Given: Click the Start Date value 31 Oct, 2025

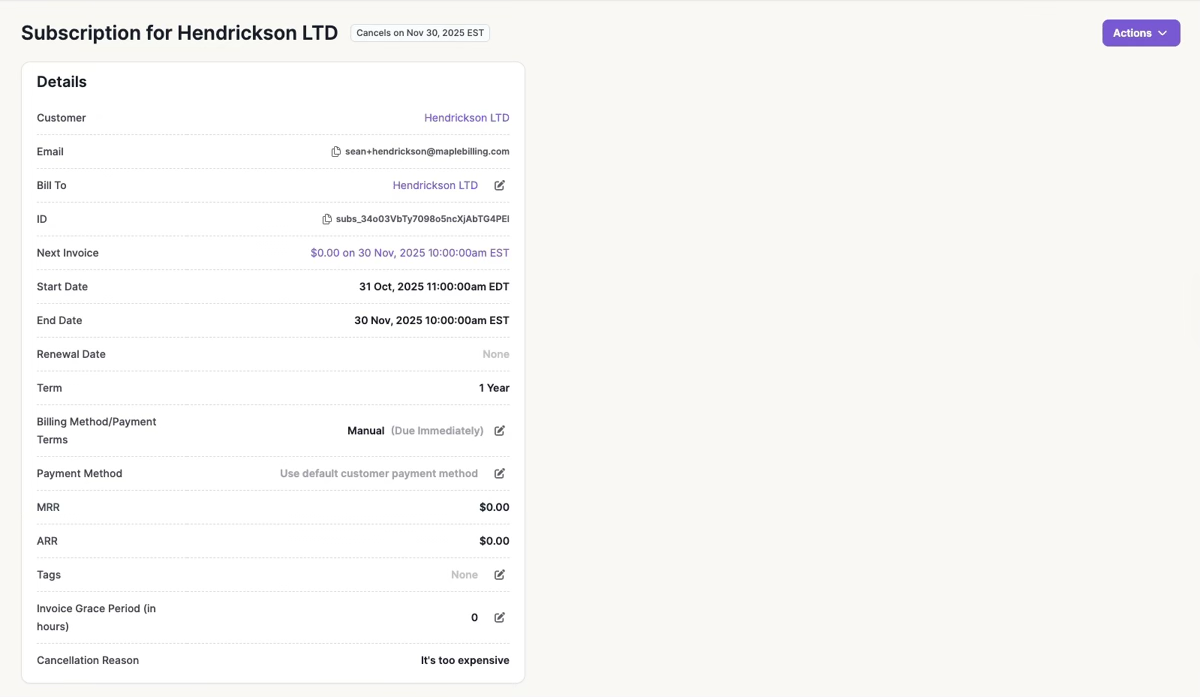Looking at the screenshot, I should coord(434,287).
